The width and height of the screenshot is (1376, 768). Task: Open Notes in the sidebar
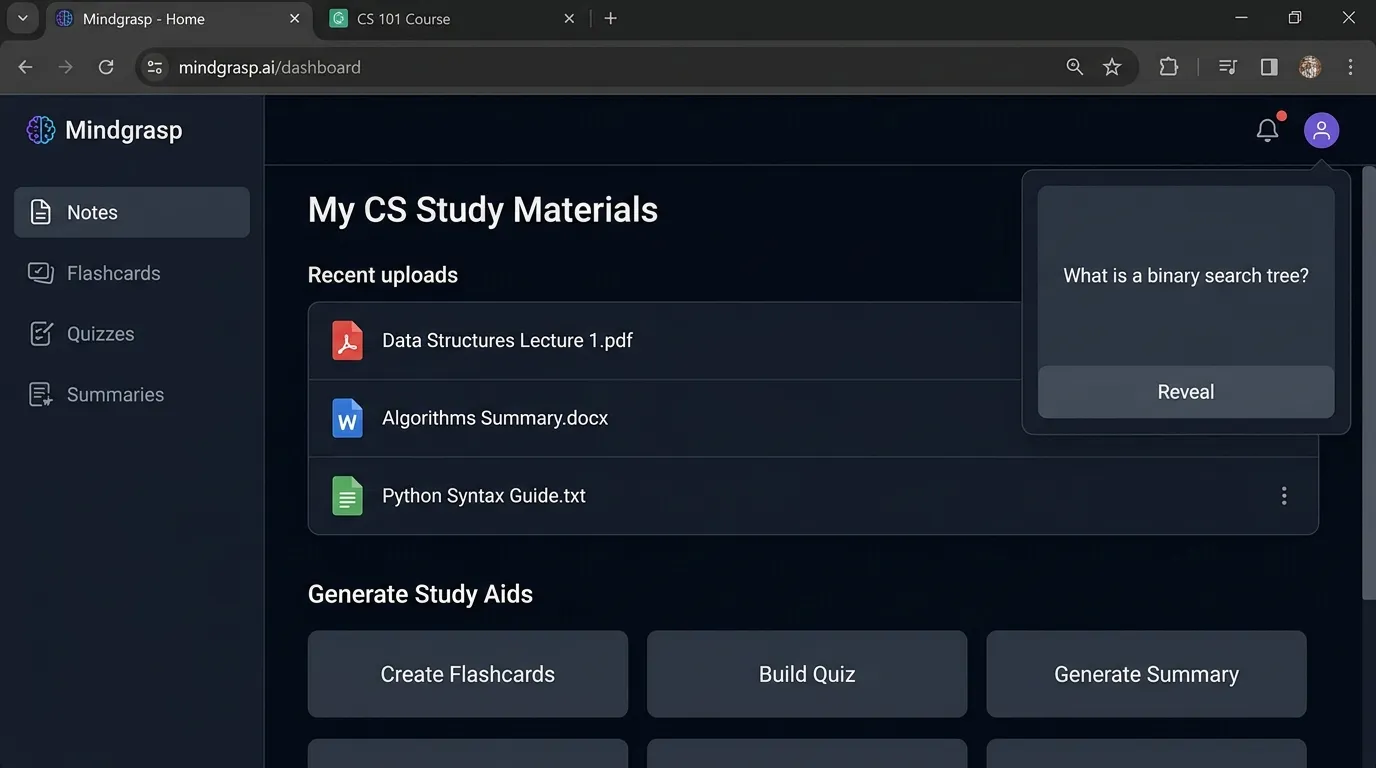tap(132, 212)
